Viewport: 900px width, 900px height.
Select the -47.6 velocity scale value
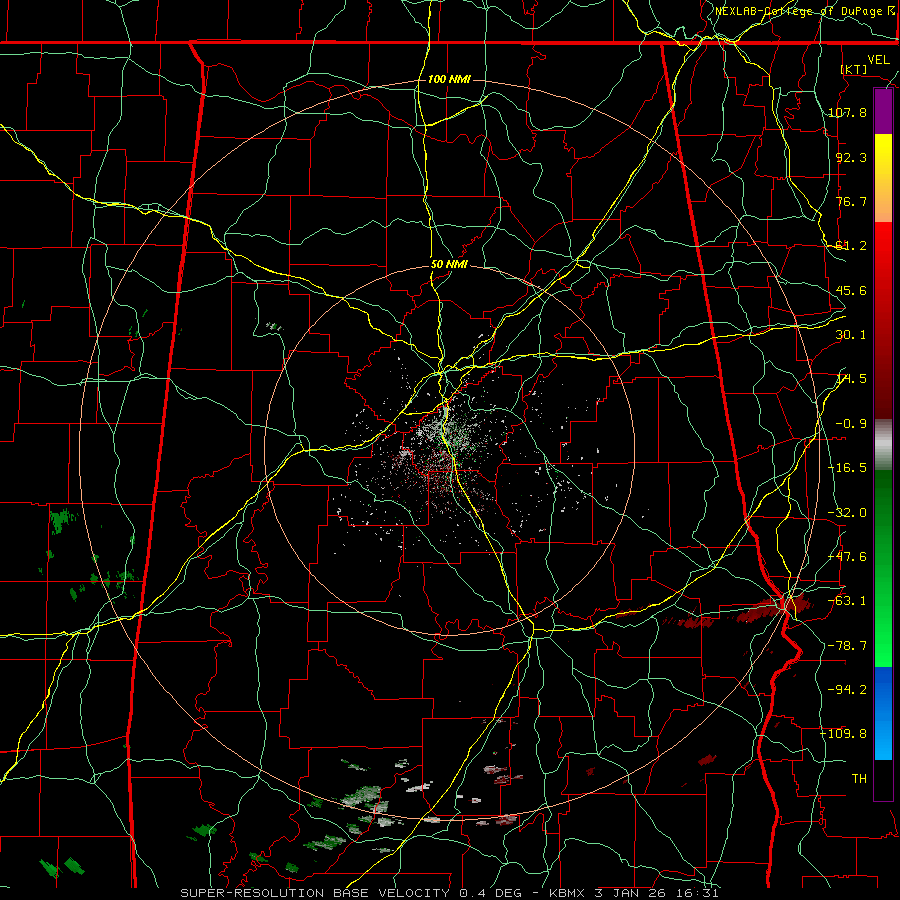847,557
